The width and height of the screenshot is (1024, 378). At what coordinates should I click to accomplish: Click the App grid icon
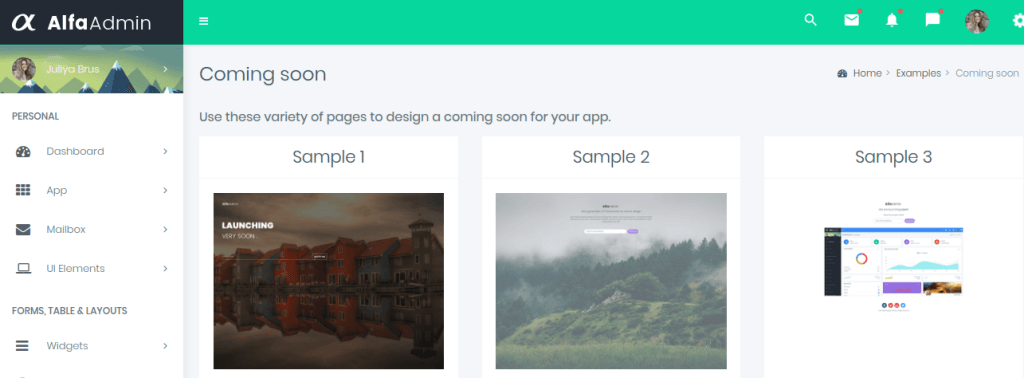(23, 190)
